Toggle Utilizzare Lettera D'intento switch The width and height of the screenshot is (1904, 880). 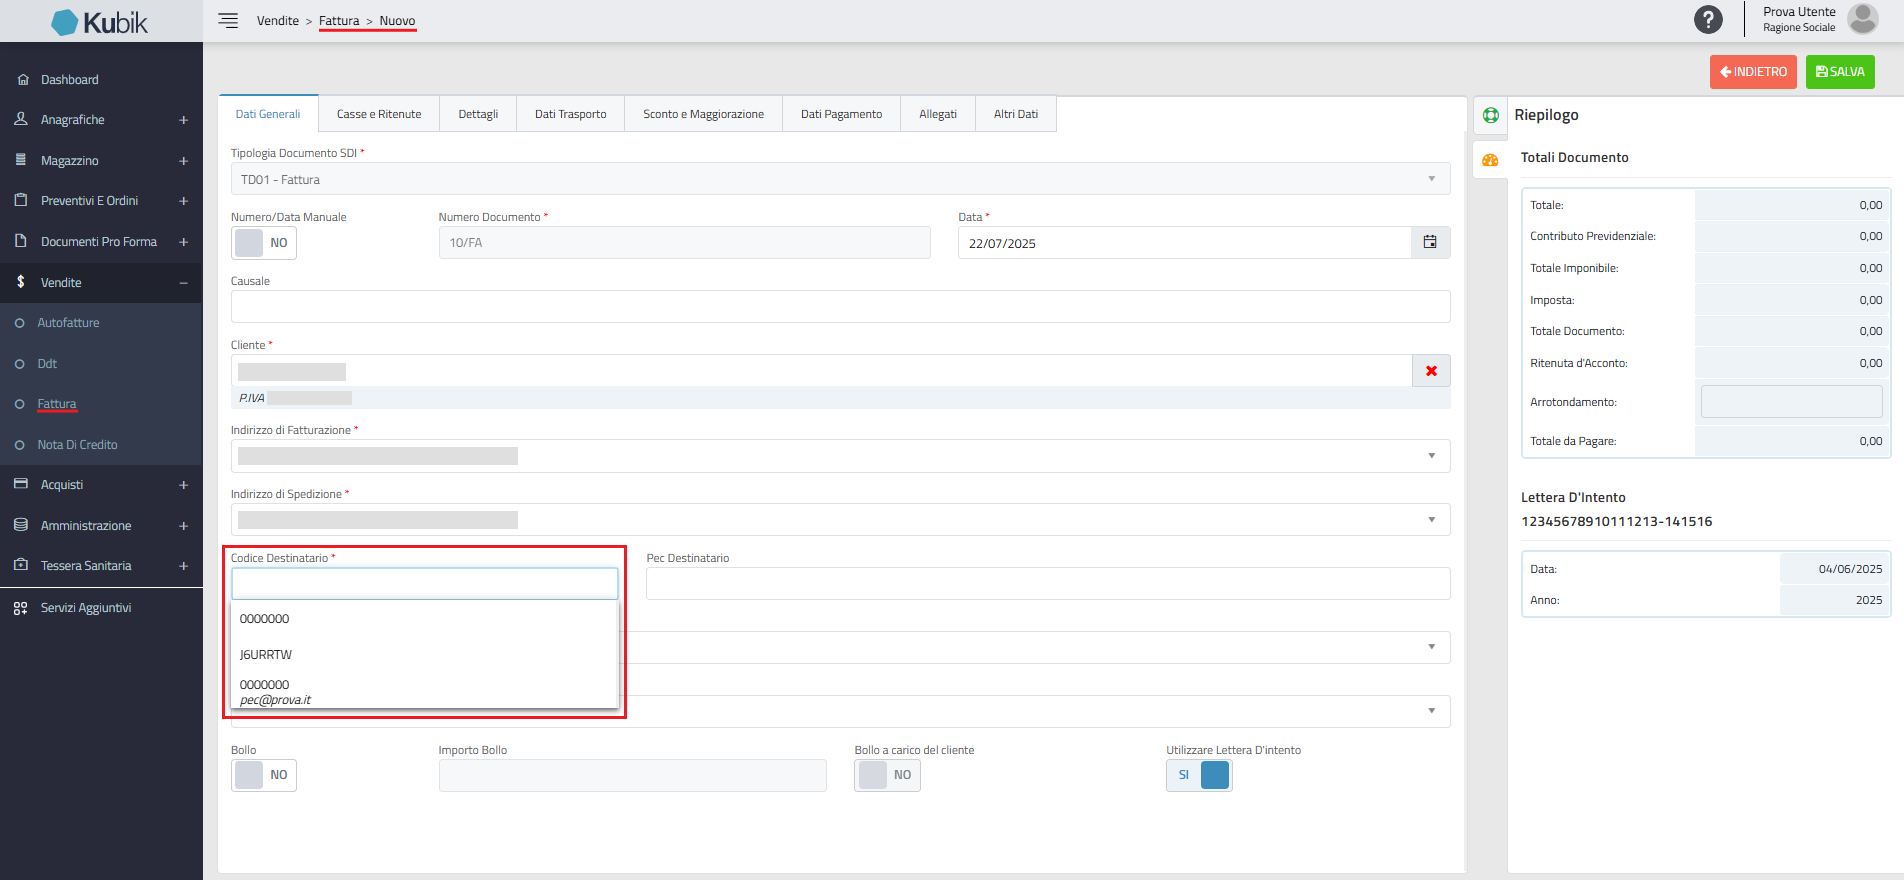click(1199, 775)
